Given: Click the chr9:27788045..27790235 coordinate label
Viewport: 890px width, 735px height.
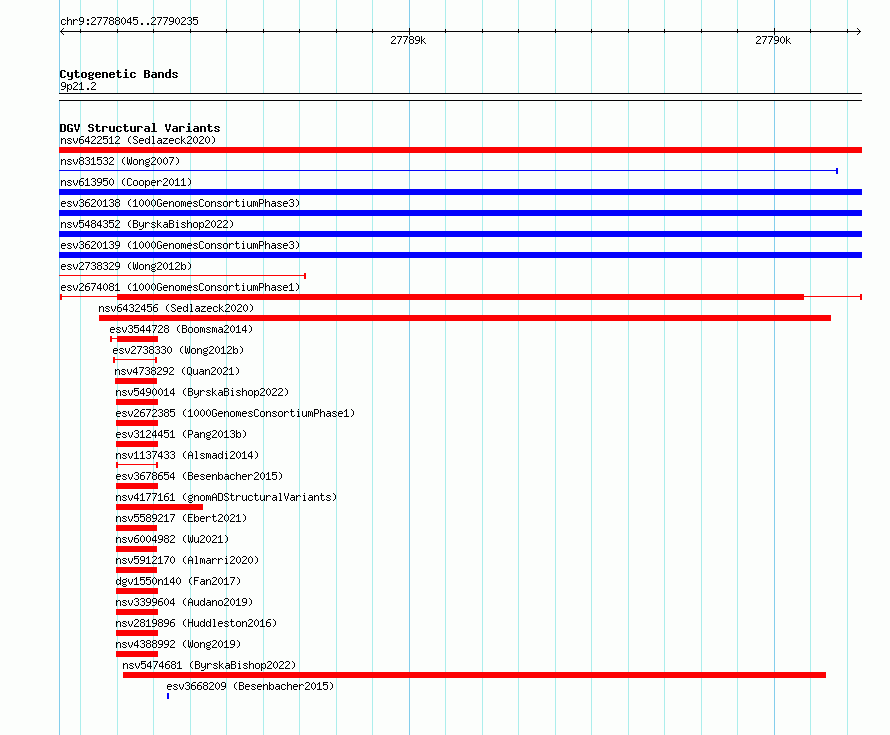Looking at the screenshot, I should tap(129, 21).
